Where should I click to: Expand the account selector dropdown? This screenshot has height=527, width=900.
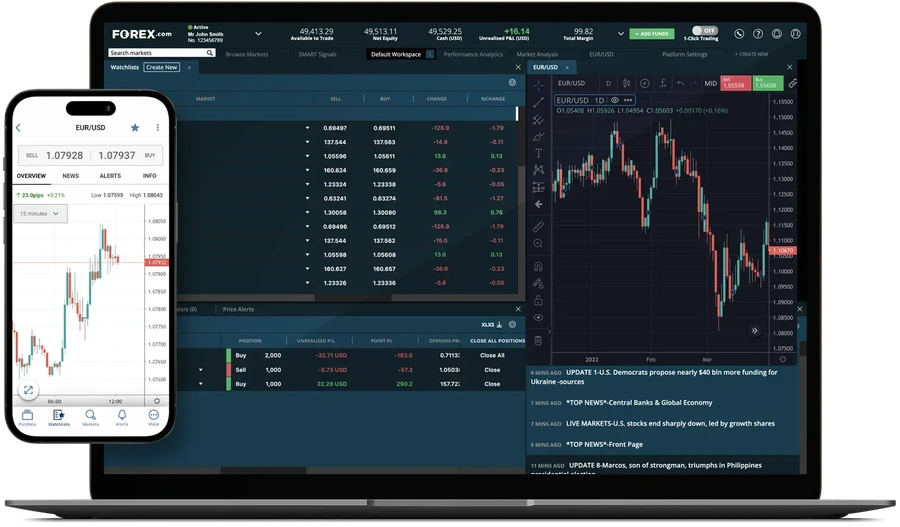click(x=258, y=34)
